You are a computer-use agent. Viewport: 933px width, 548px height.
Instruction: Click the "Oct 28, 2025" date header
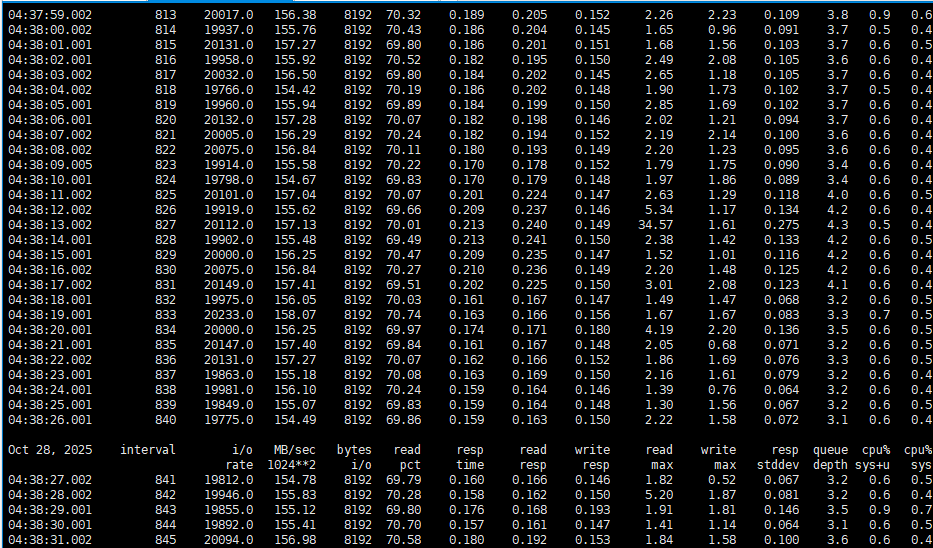click(x=50, y=450)
